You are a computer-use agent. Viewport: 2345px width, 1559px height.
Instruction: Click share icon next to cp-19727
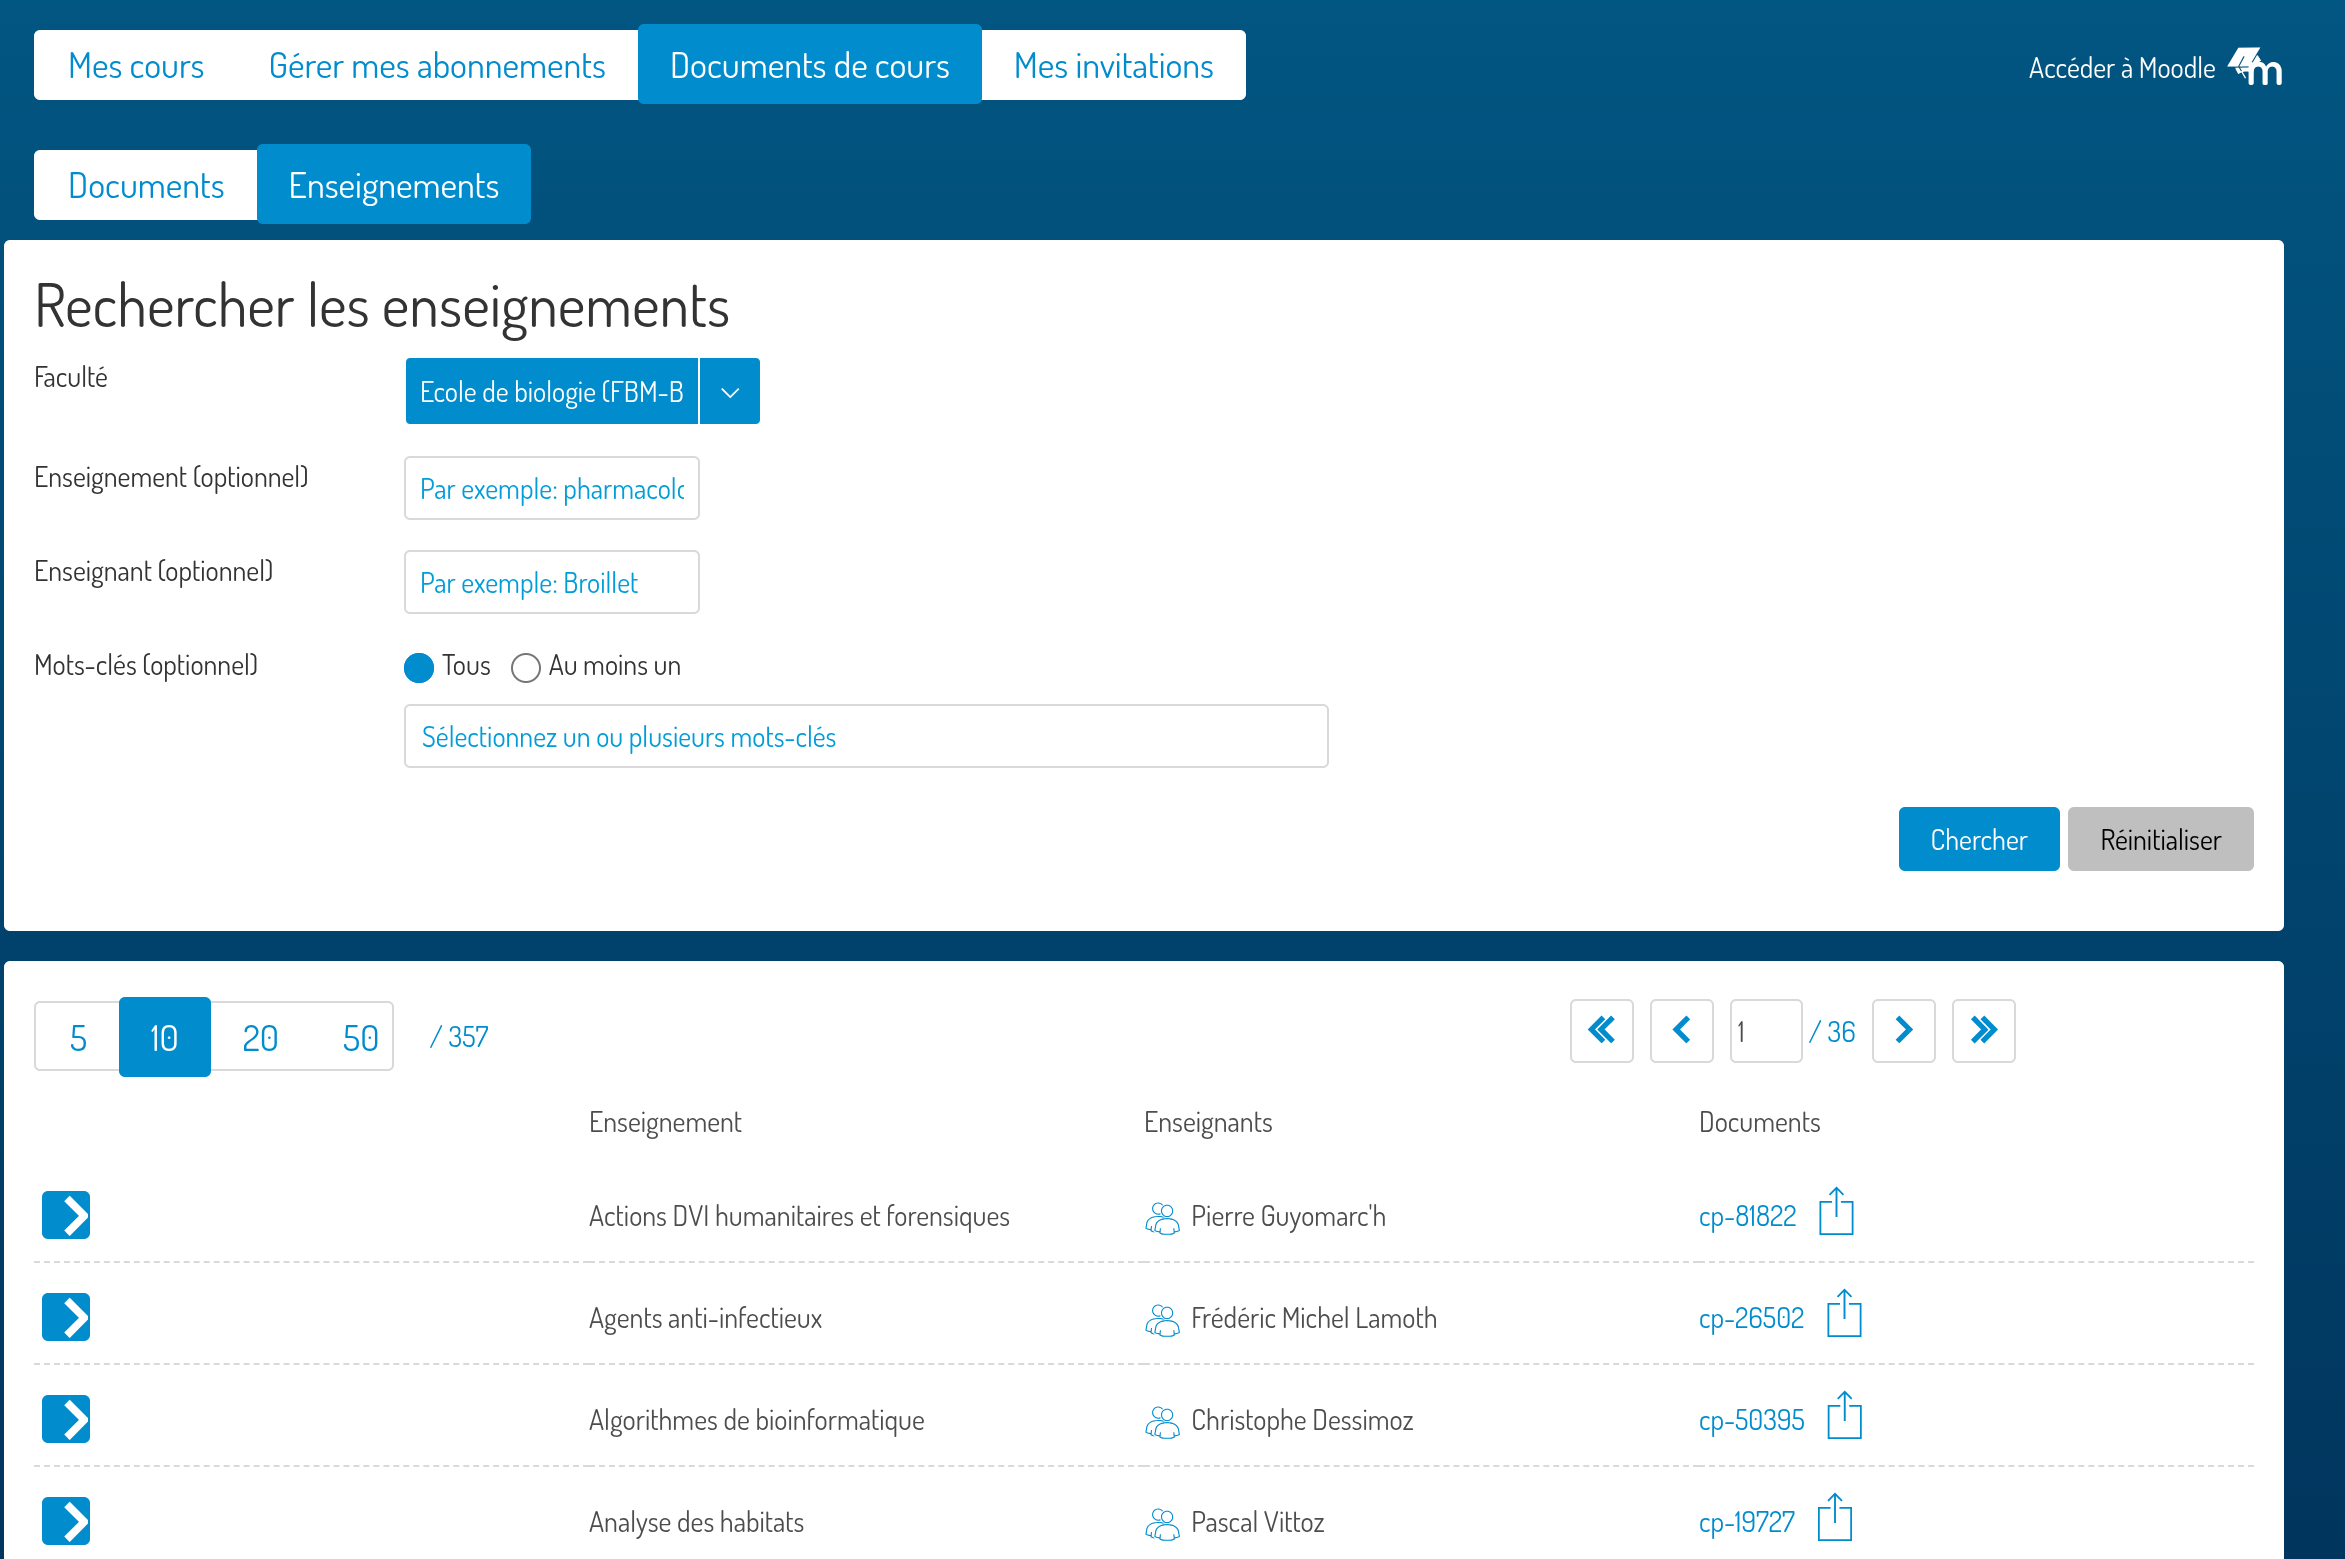pyautogui.click(x=1834, y=1518)
